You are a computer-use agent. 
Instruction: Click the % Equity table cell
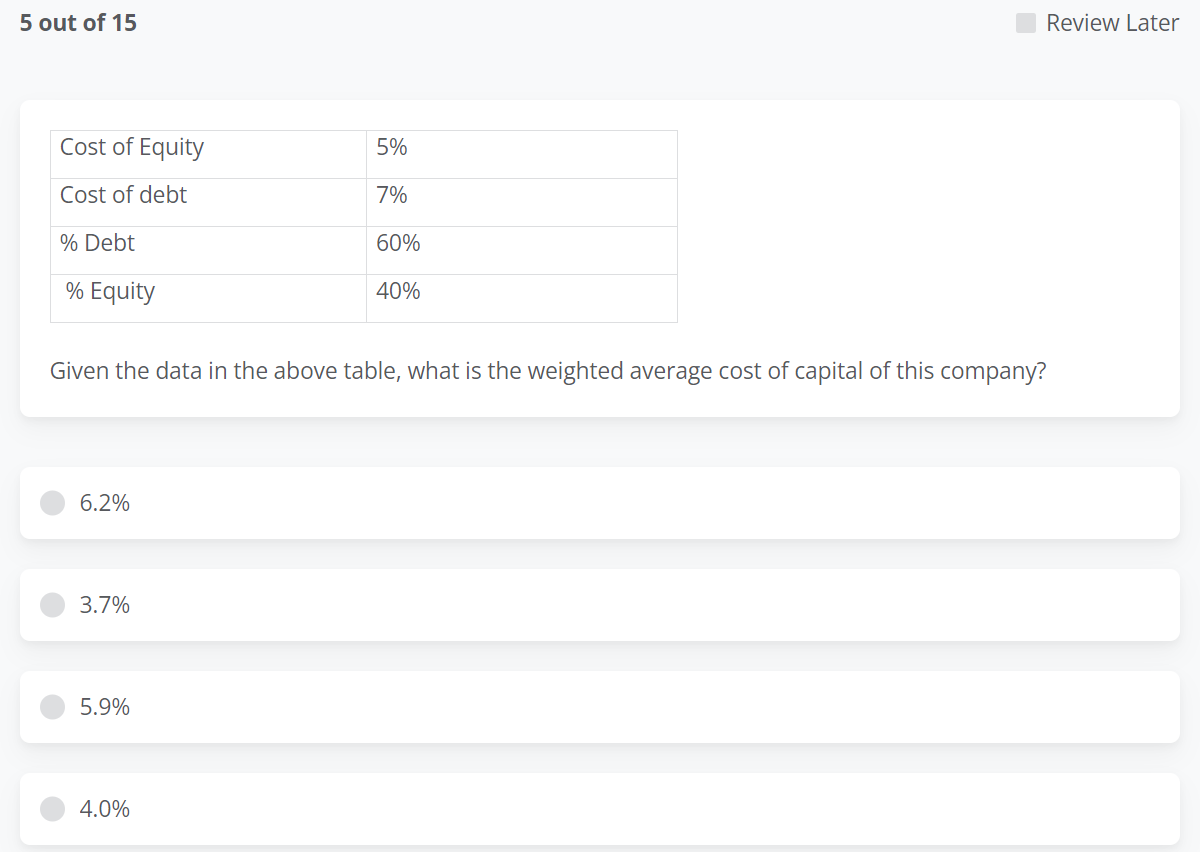point(110,291)
